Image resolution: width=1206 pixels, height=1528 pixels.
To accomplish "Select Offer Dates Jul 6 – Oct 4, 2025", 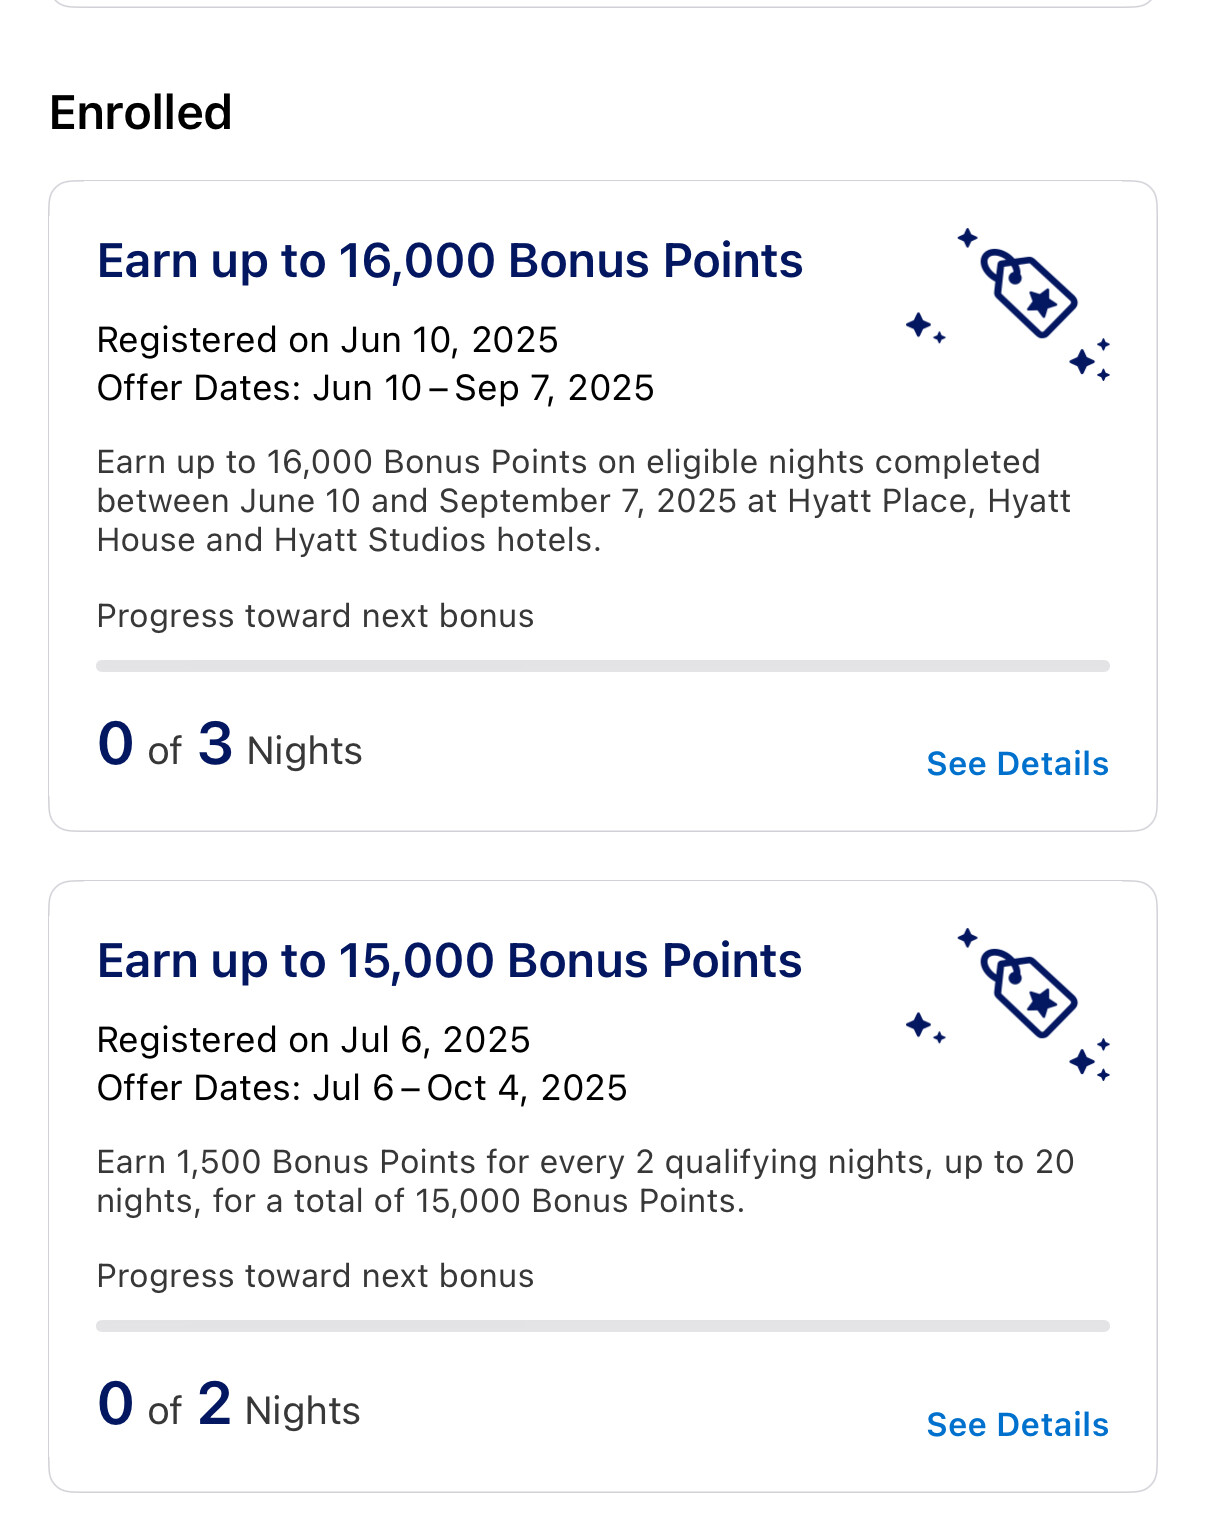I will click(362, 1088).
